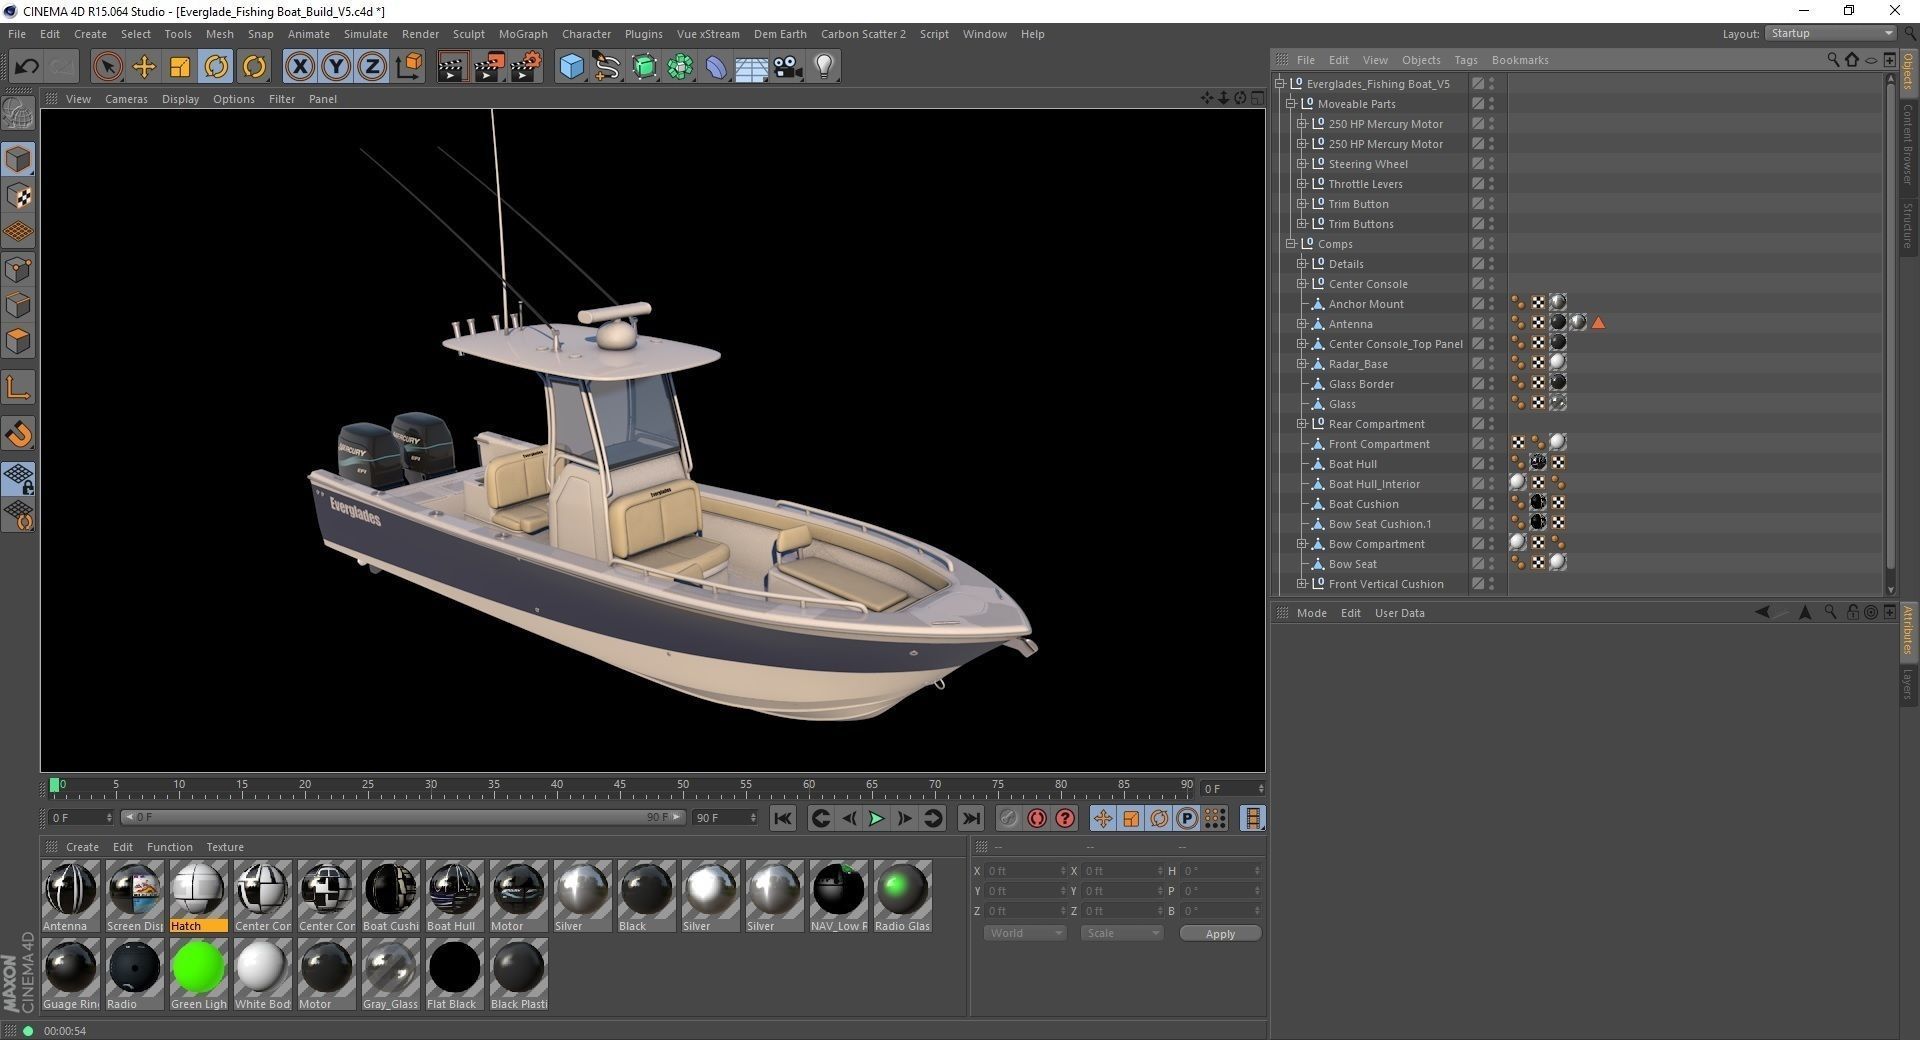The image size is (1920, 1040).
Task: Enable Snap magnet icon
Action: (x=18, y=433)
